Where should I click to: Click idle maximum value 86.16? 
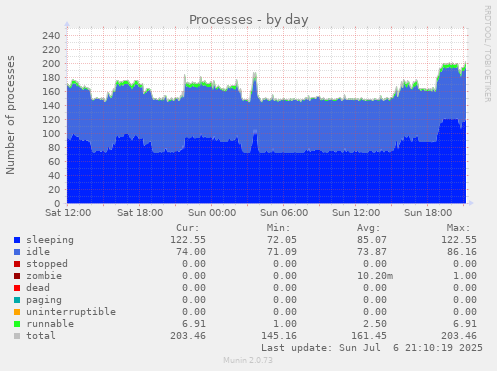point(462,252)
